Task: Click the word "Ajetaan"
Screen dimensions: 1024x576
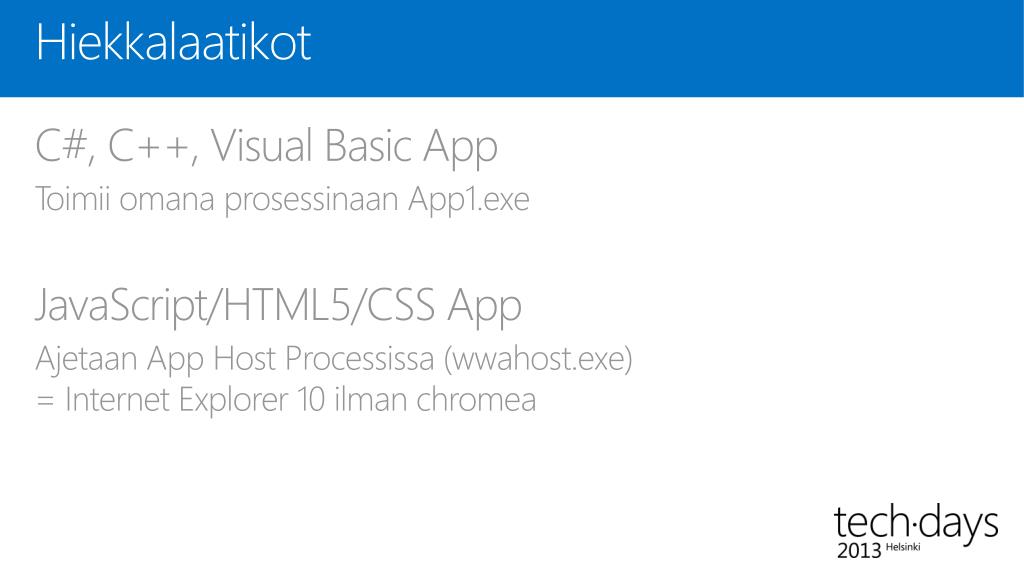Action: tap(86, 360)
